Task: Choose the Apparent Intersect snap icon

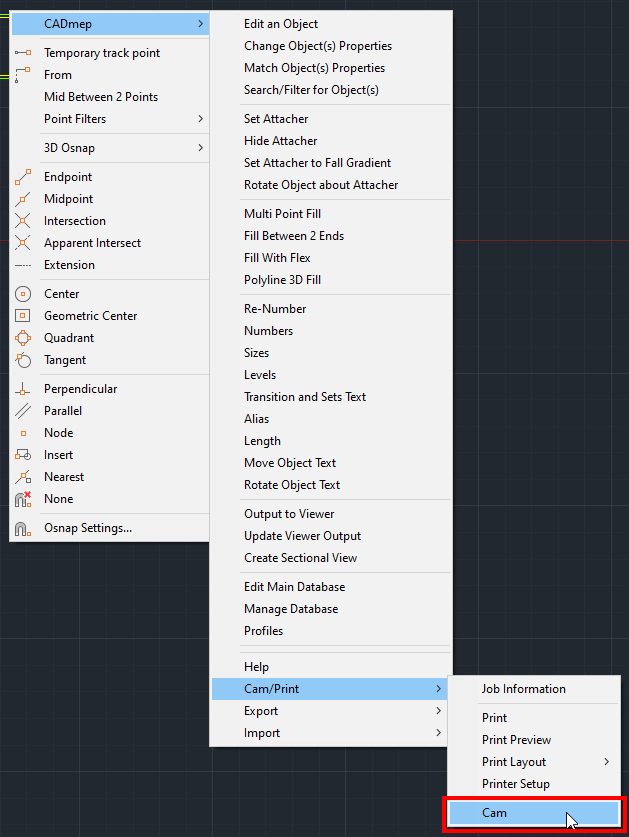Action: click(x=24, y=242)
